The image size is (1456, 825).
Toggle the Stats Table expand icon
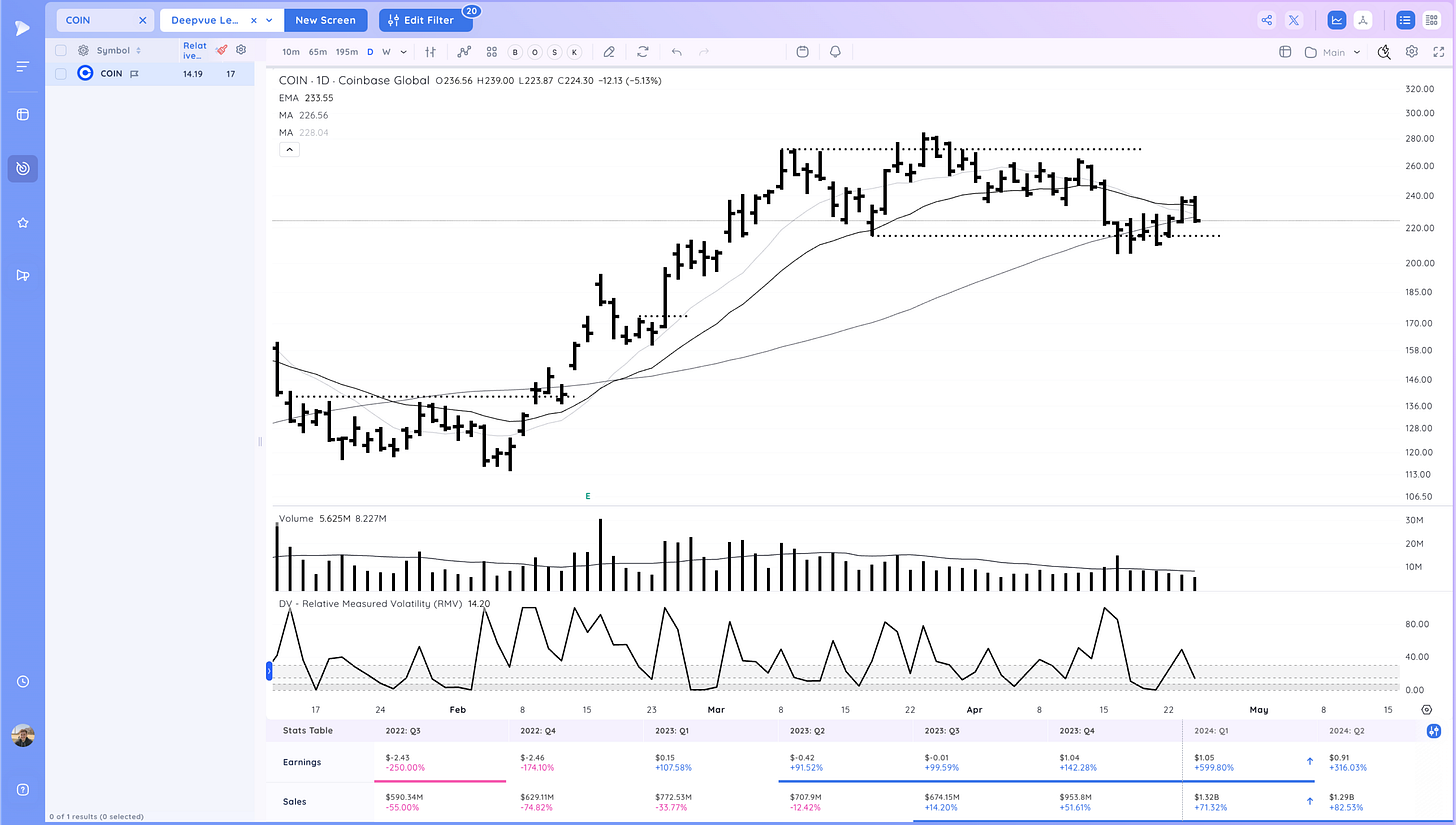tap(1434, 731)
